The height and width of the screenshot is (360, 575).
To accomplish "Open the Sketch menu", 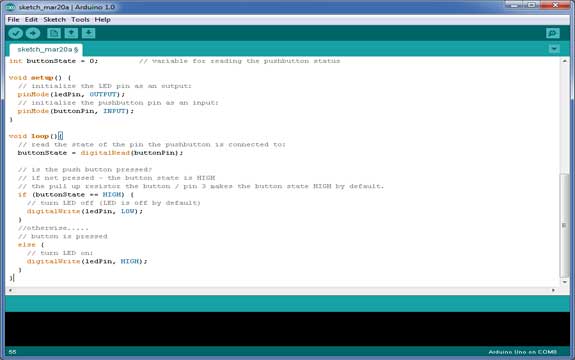I will [55, 19].
